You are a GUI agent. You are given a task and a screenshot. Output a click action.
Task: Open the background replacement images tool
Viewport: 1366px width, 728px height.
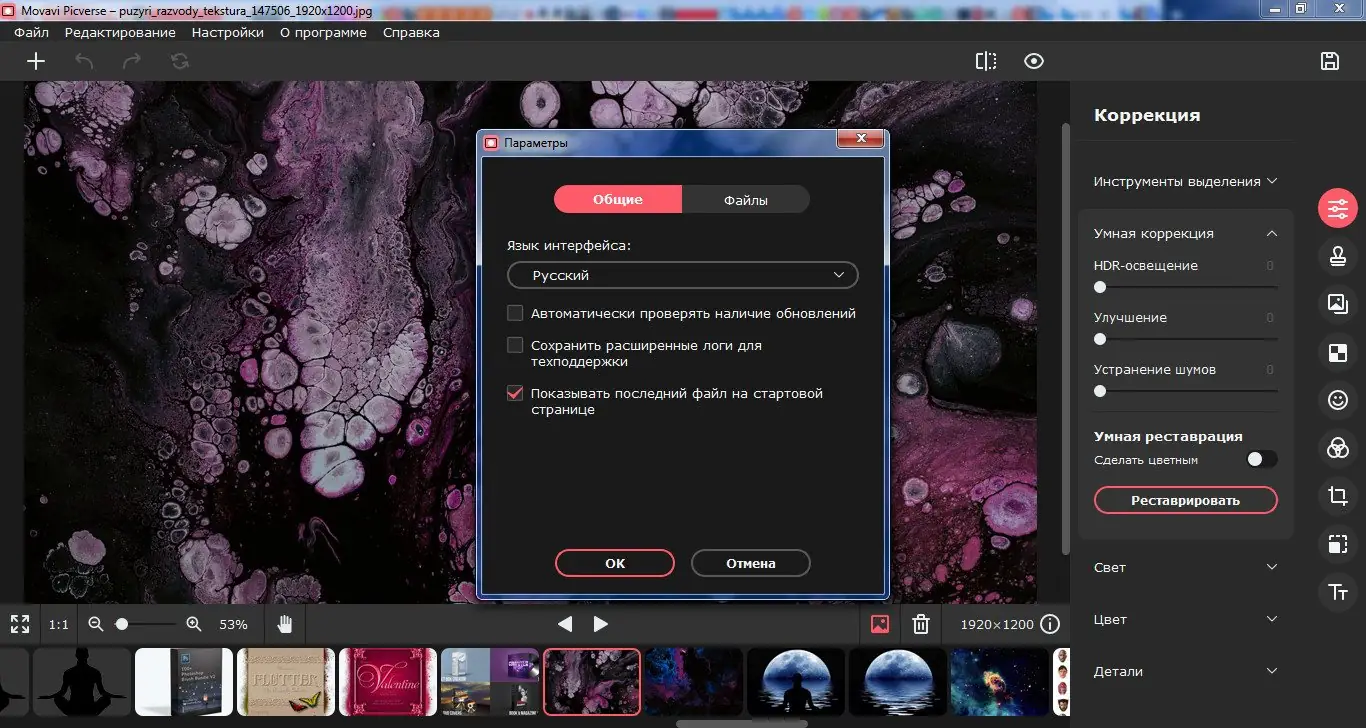point(1338,304)
